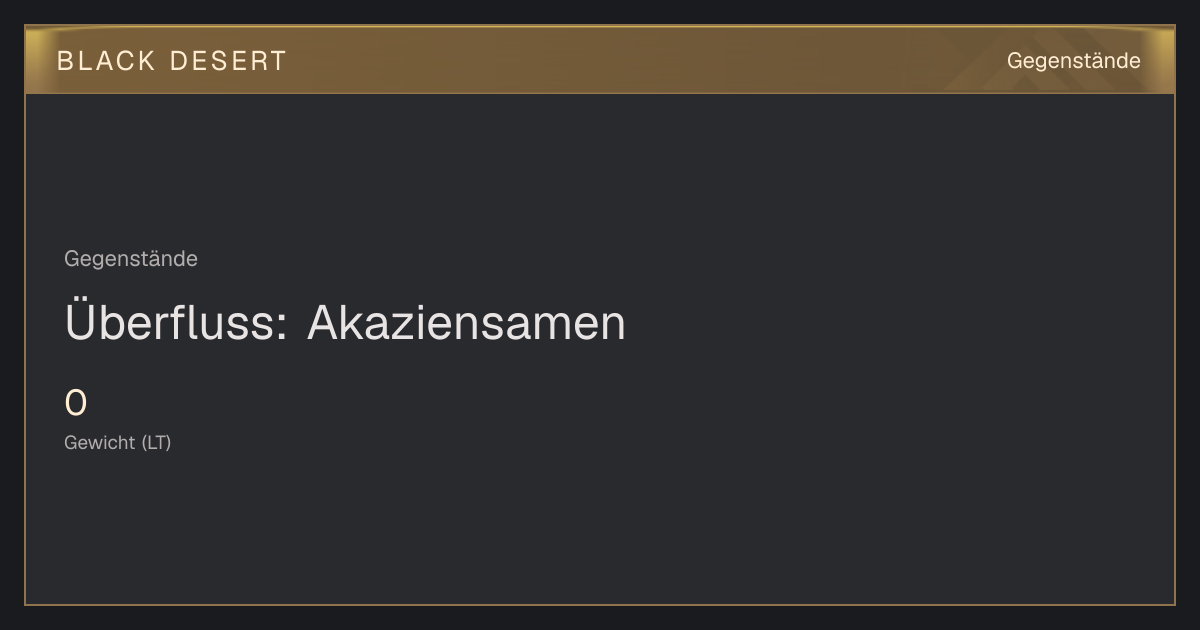1200x630 pixels.
Task: Click the word Akaziensamen in the heading
Action: tap(466, 323)
